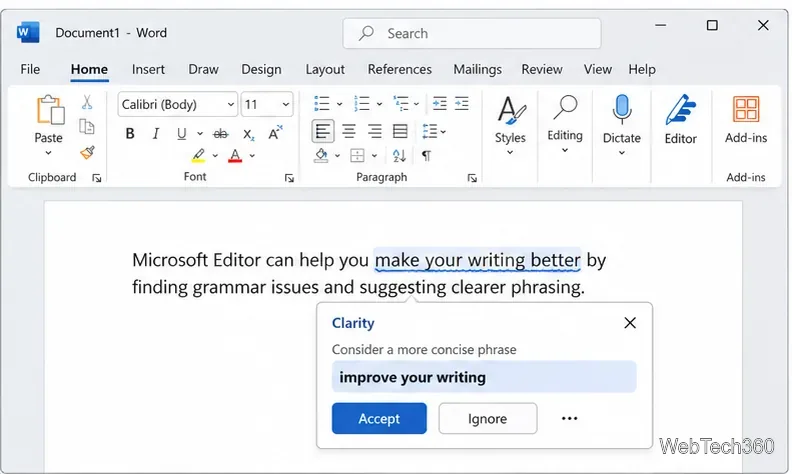Click Line and Paragraph Spacing icon

pos(429,132)
